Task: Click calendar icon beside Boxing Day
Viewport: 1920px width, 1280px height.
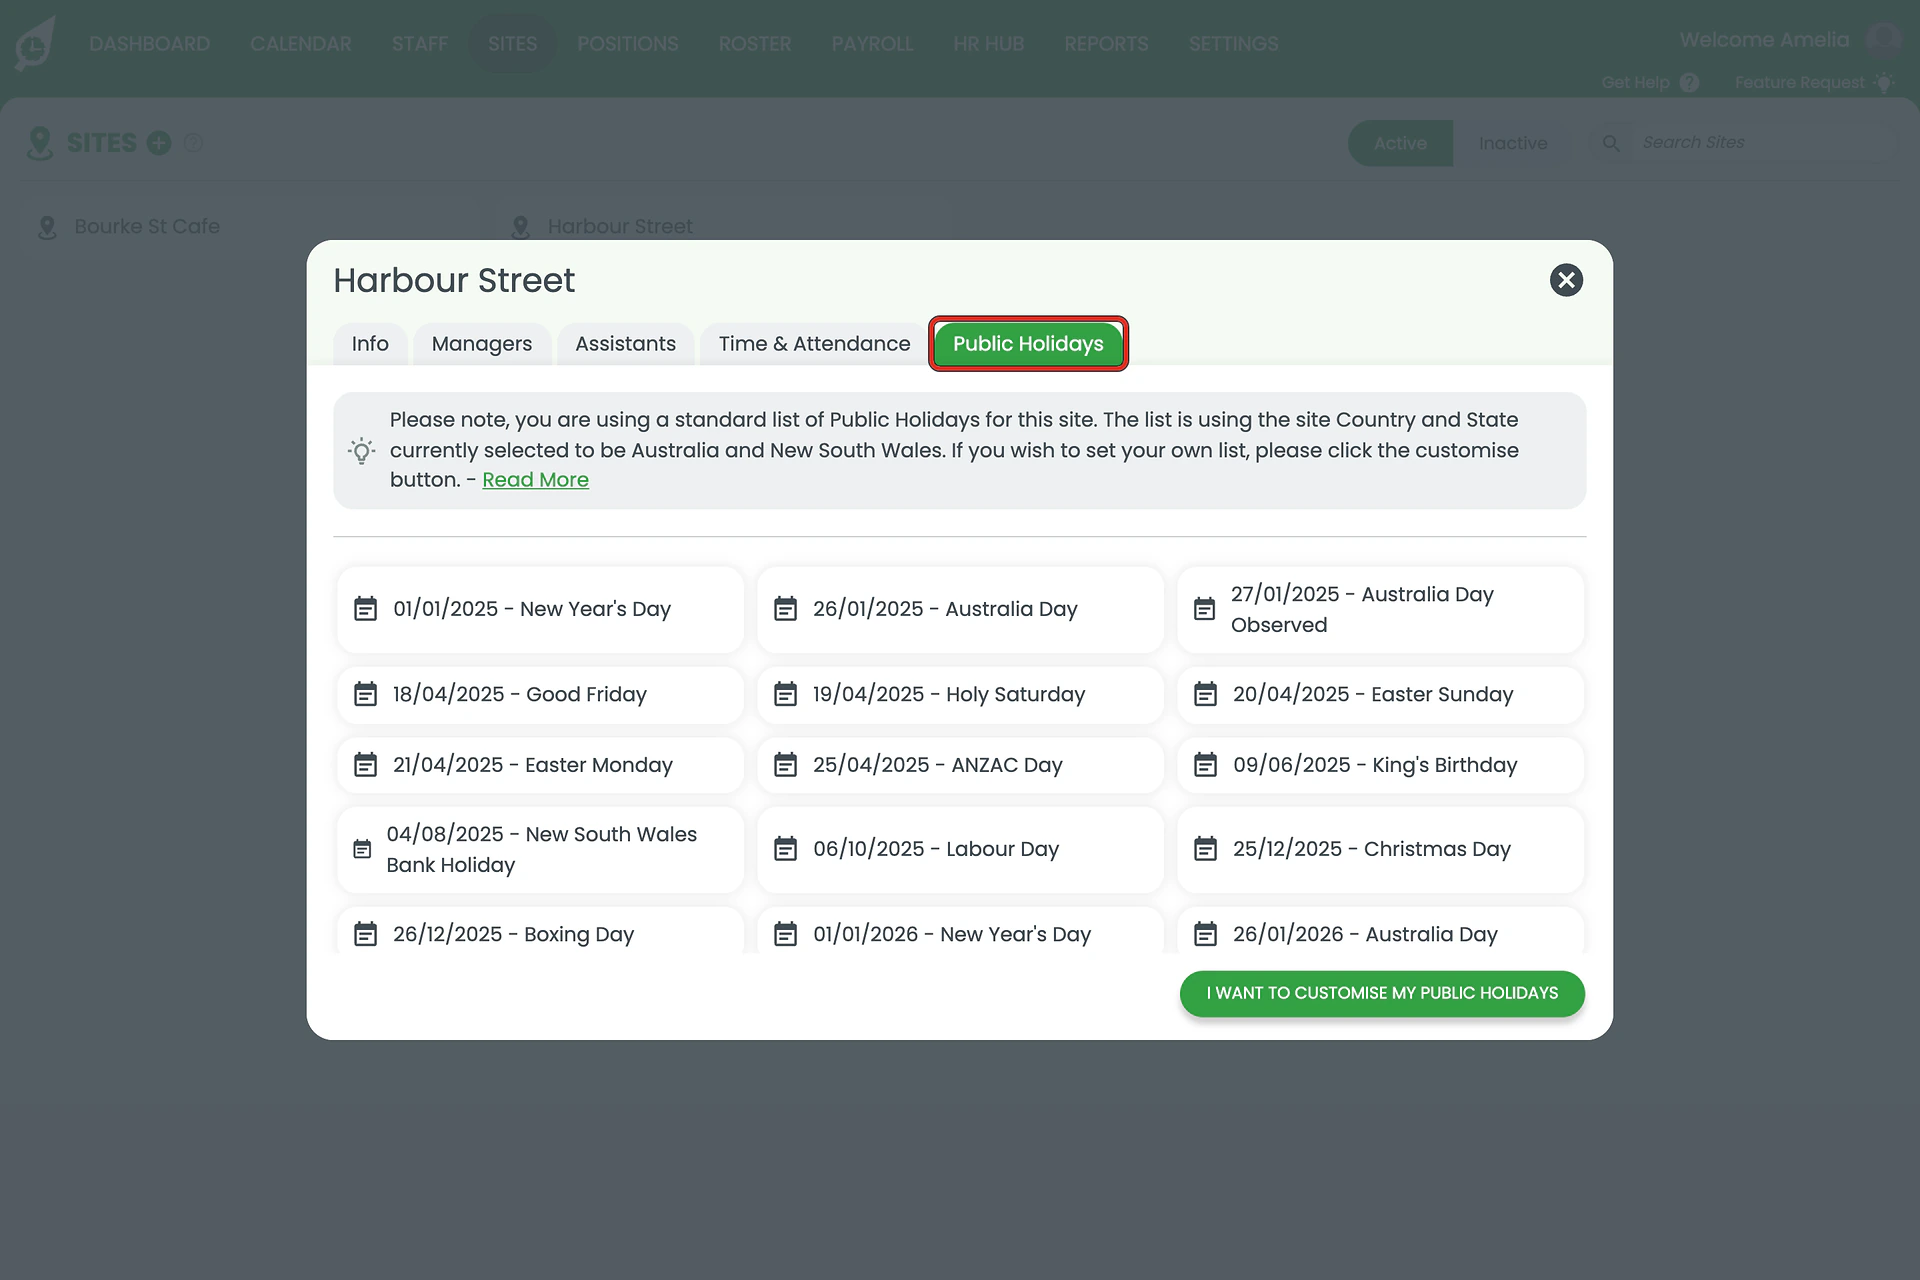Action: (x=366, y=934)
